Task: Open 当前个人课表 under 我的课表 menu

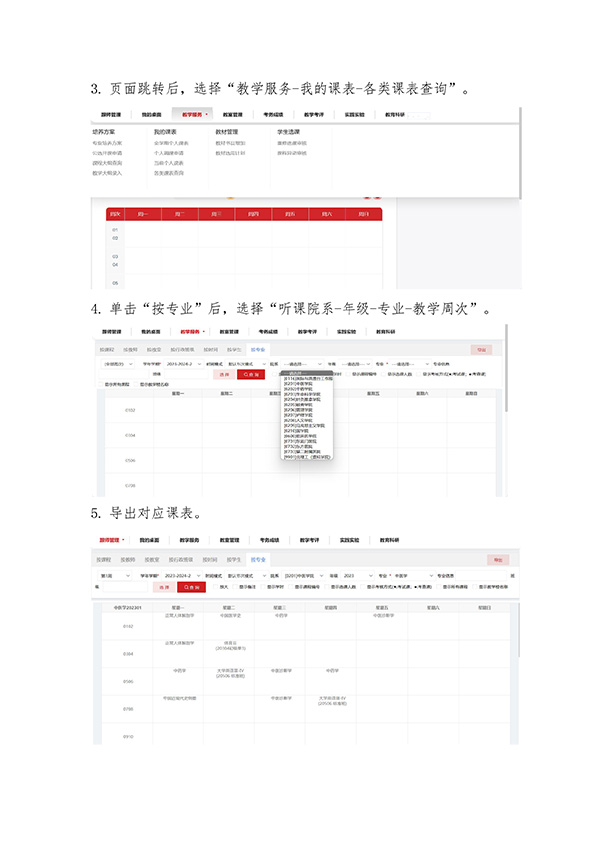Action: click(169, 163)
